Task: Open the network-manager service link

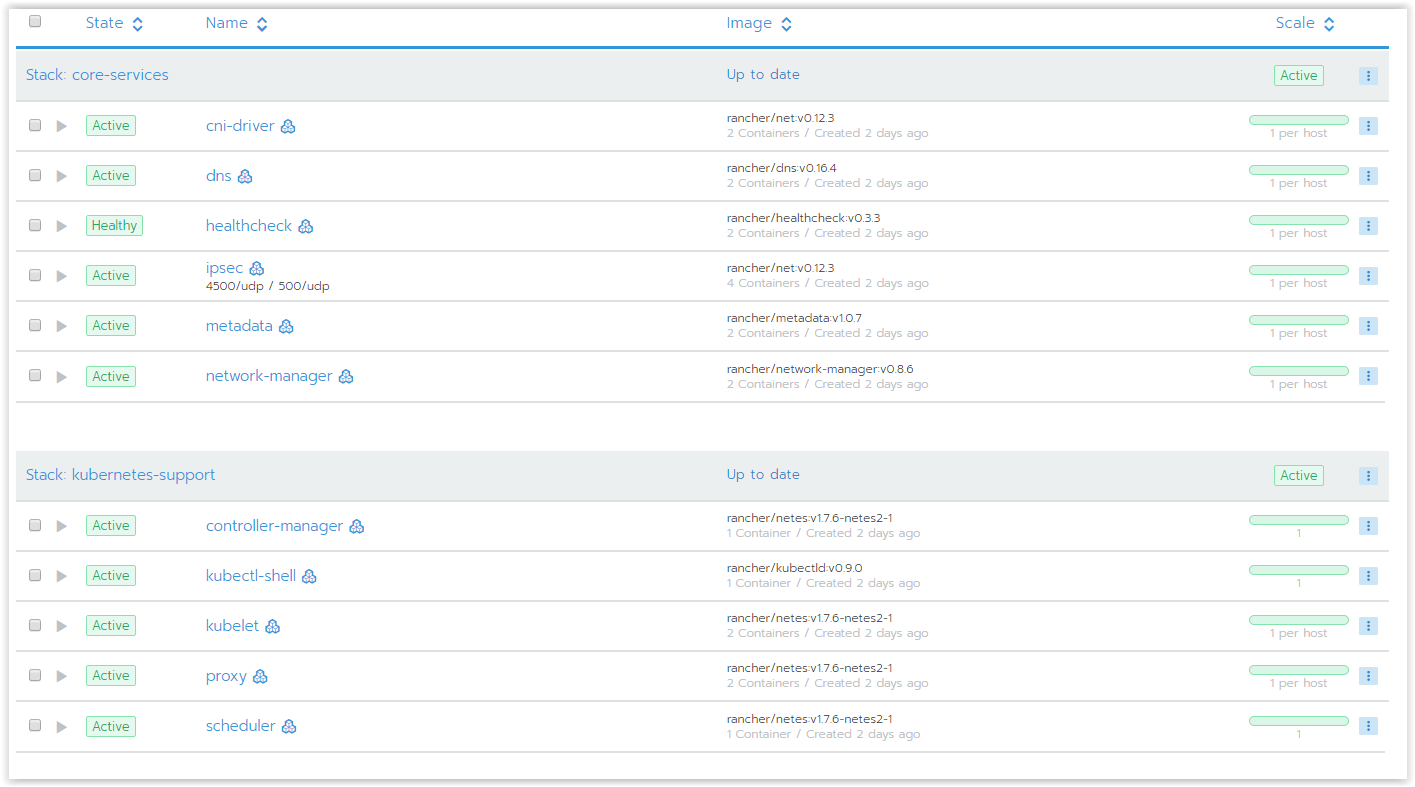Action: pyautogui.click(x=269, y=376)
